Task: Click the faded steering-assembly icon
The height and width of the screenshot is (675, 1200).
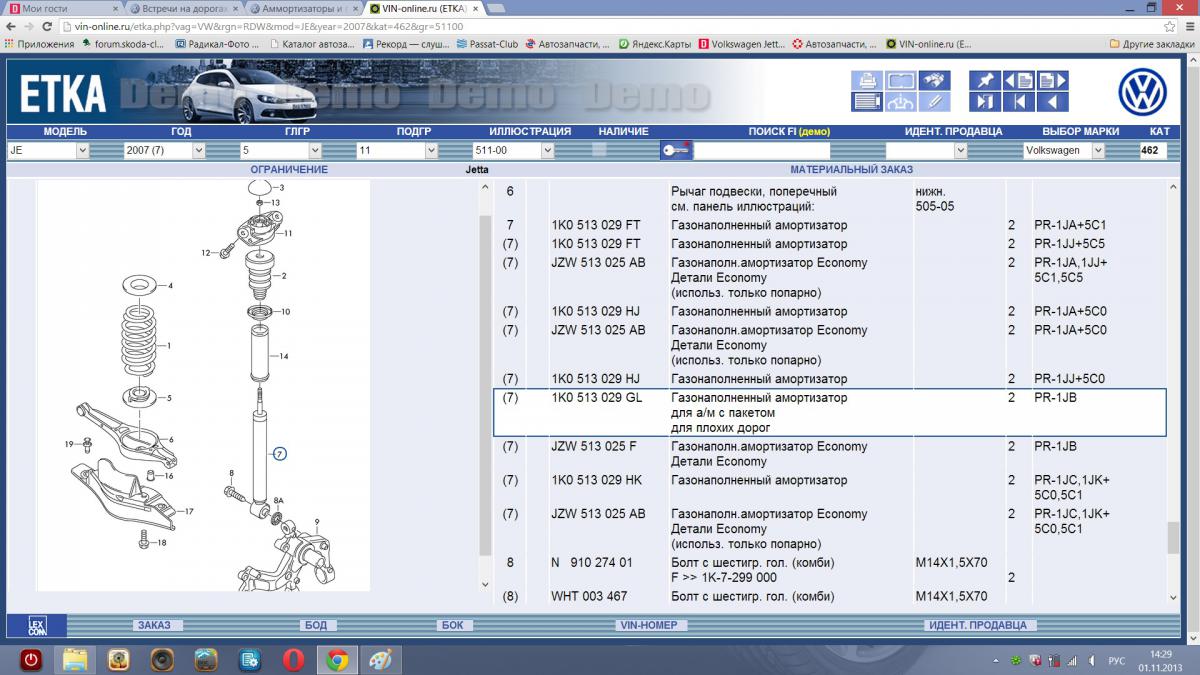Action: click(901, 102)
